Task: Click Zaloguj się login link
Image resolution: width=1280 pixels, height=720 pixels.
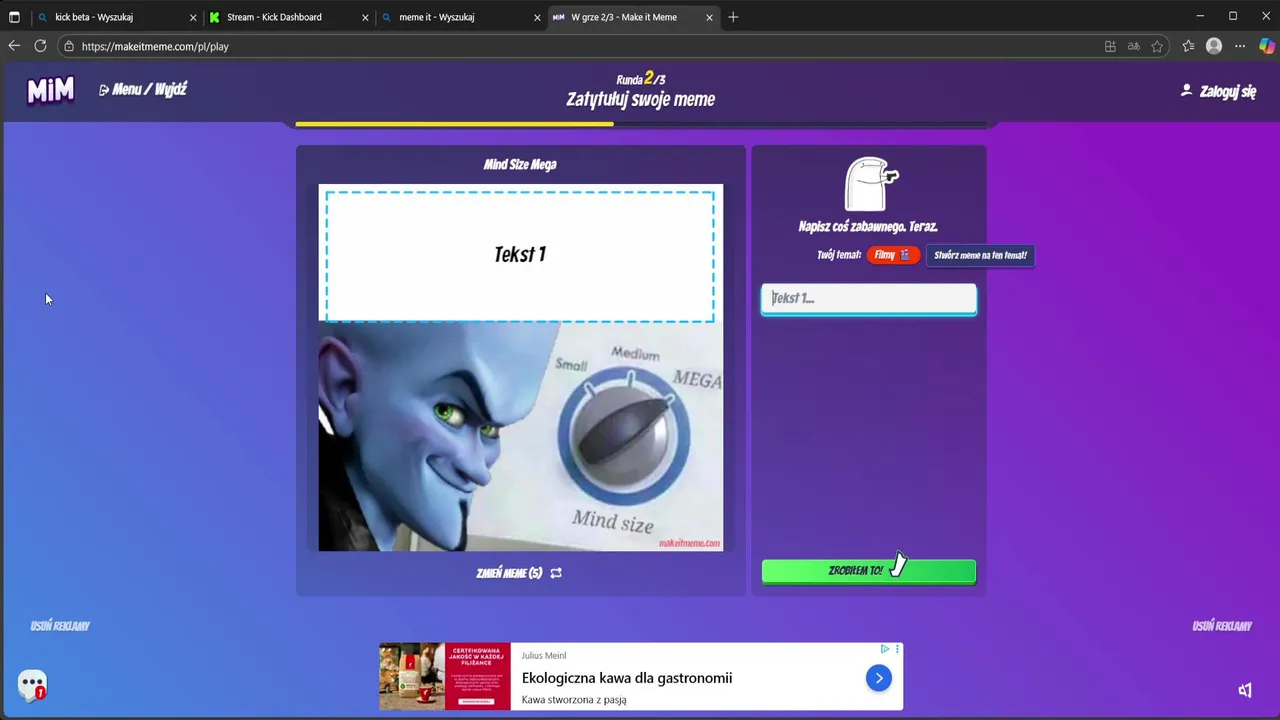Action: (x=1218, y=91)
